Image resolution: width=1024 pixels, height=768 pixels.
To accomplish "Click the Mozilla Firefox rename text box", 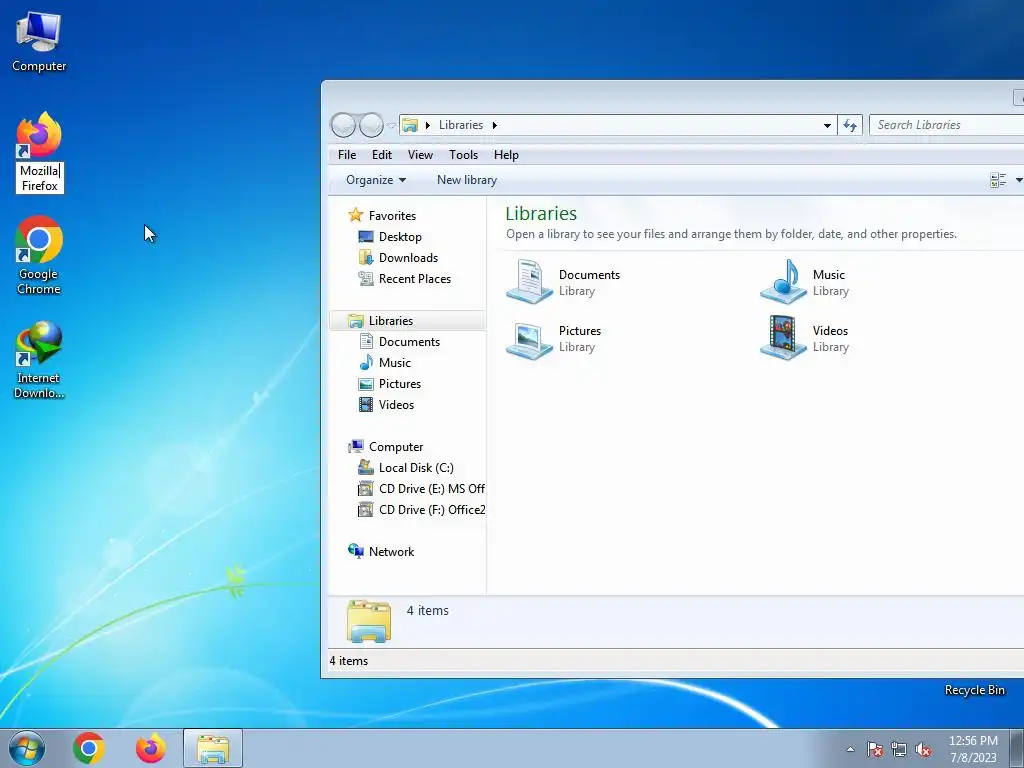I will (x=40, y=178).
